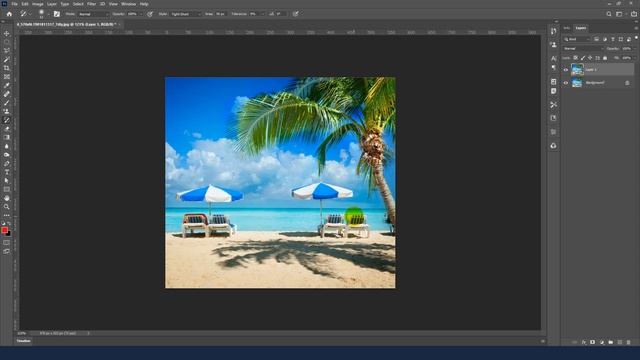Open the Layer menu
This screenshot has height=360, width=640.
[x=52, y=4]
